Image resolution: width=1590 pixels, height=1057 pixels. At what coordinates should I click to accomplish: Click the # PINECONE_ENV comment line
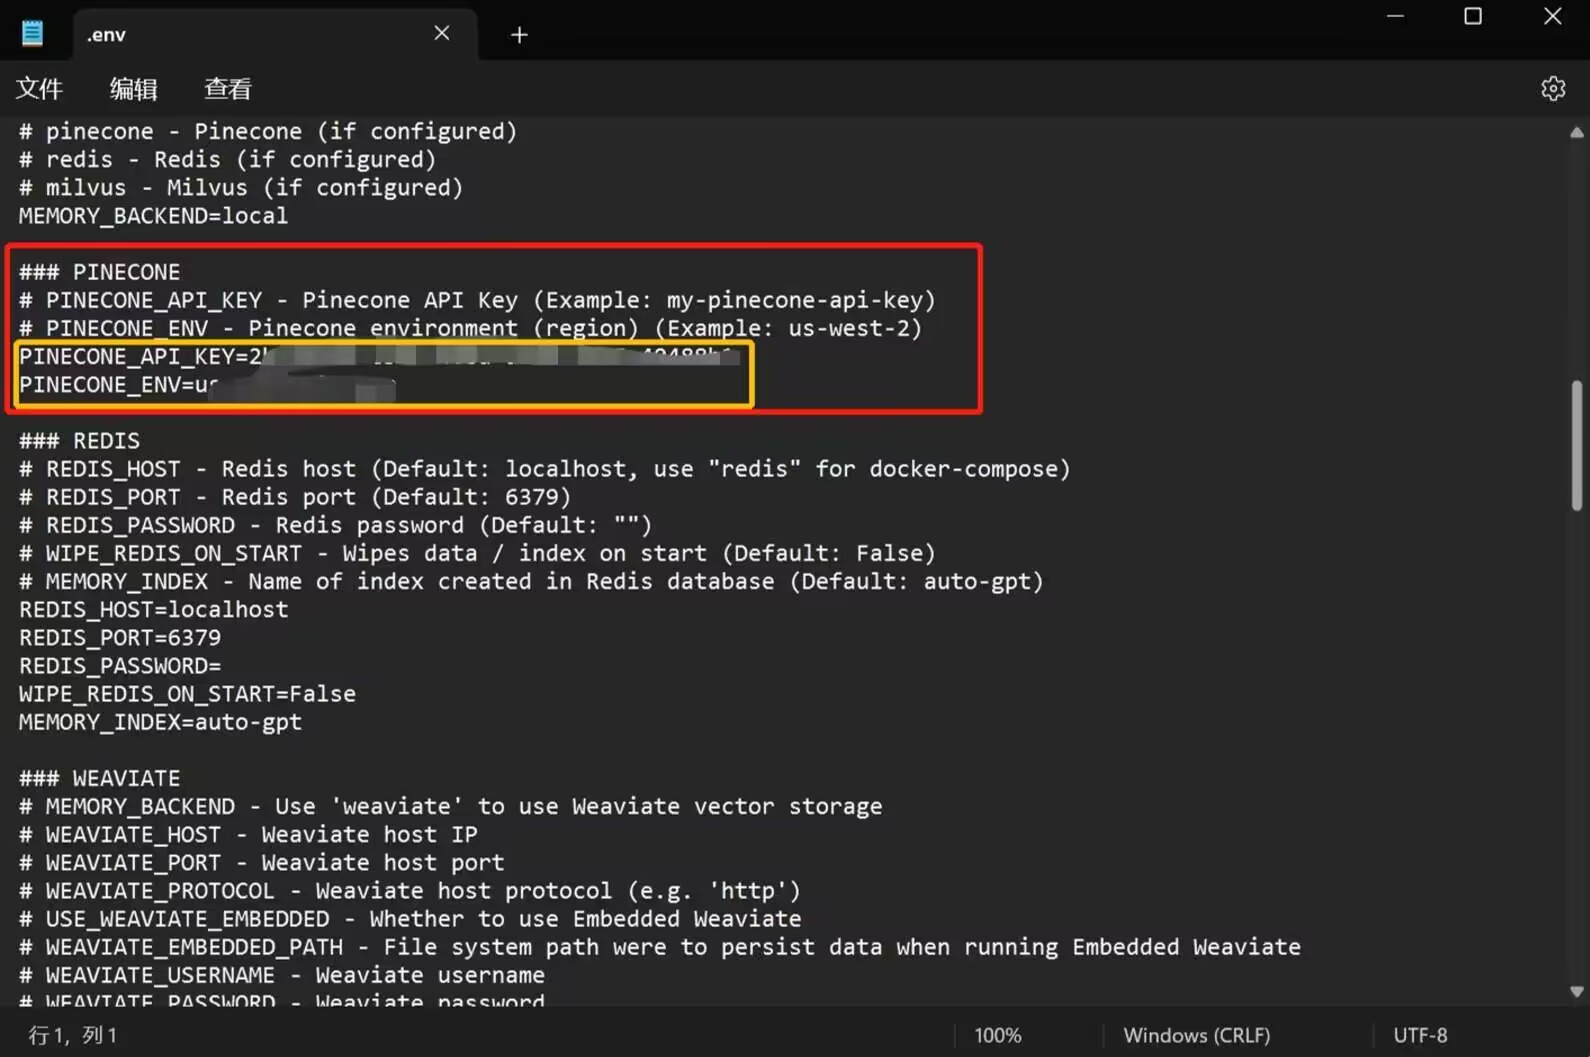(470, 328)
